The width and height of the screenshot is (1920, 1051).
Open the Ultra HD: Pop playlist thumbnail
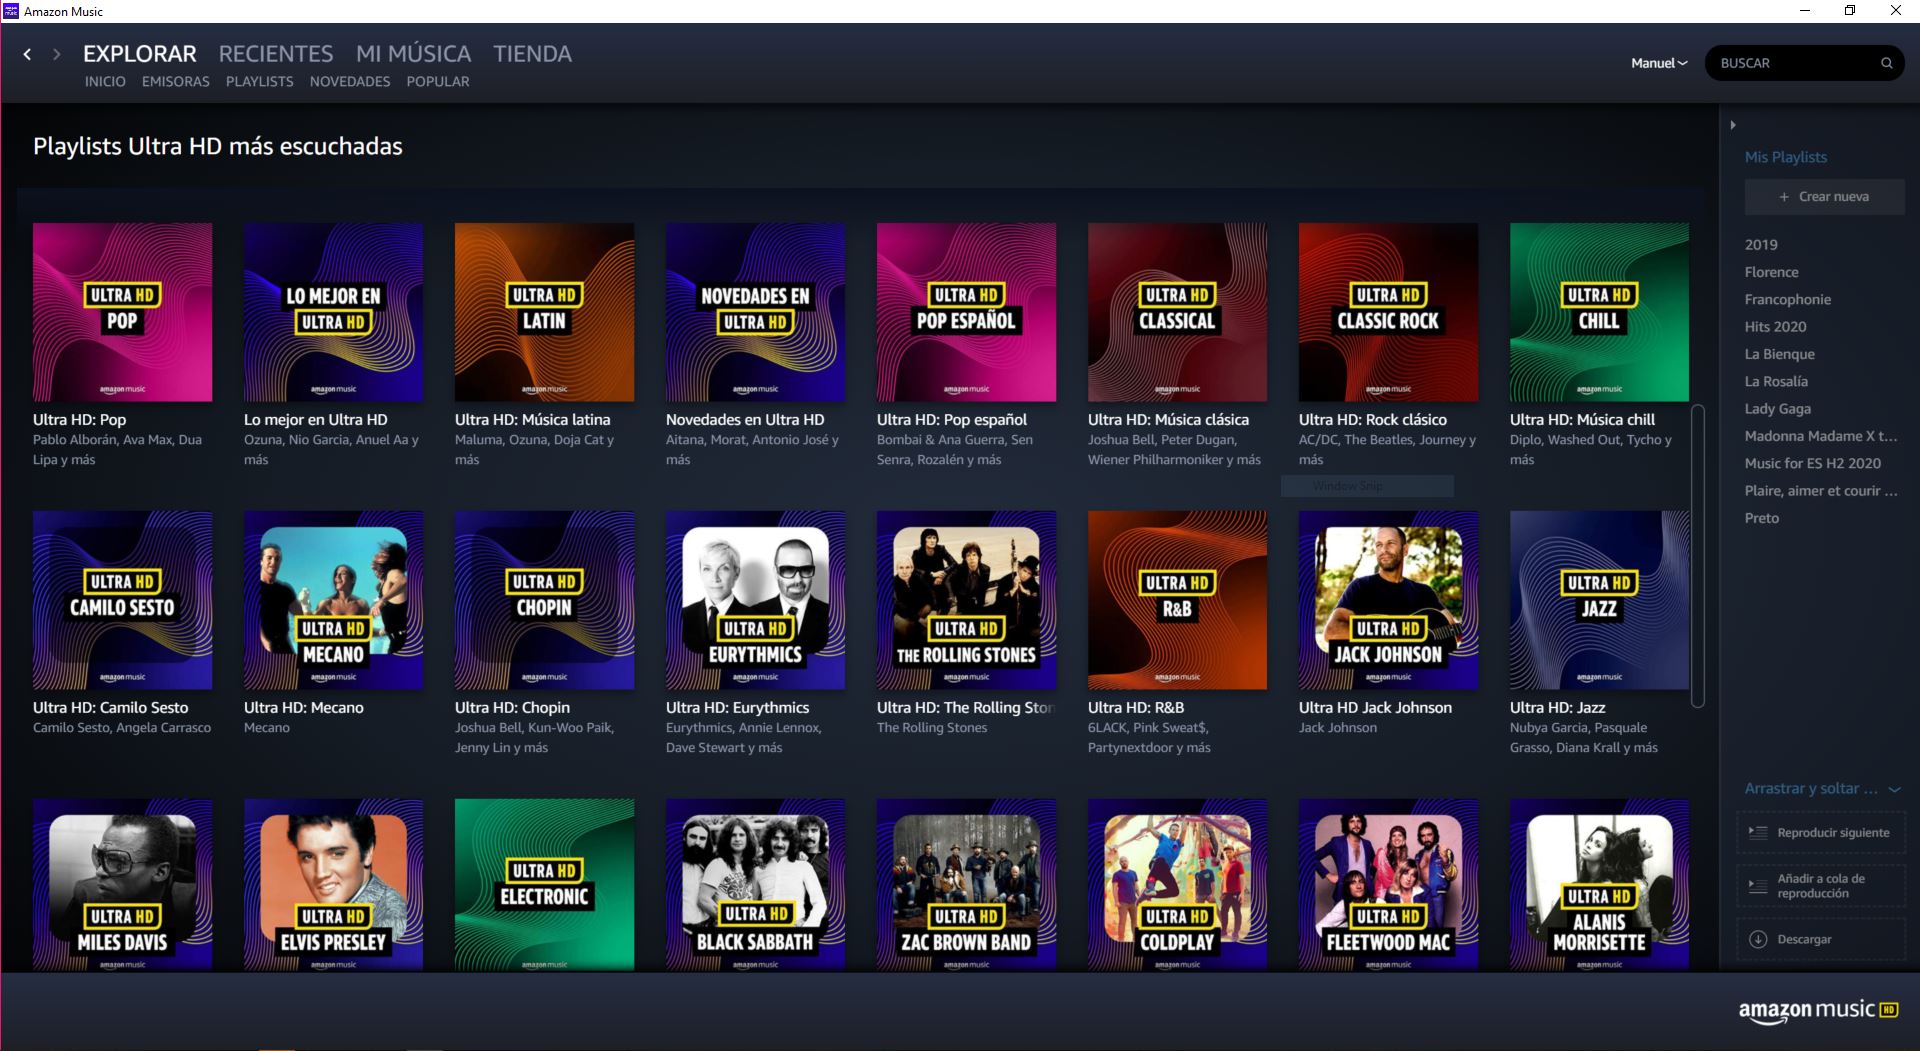(x=122, y=311)
